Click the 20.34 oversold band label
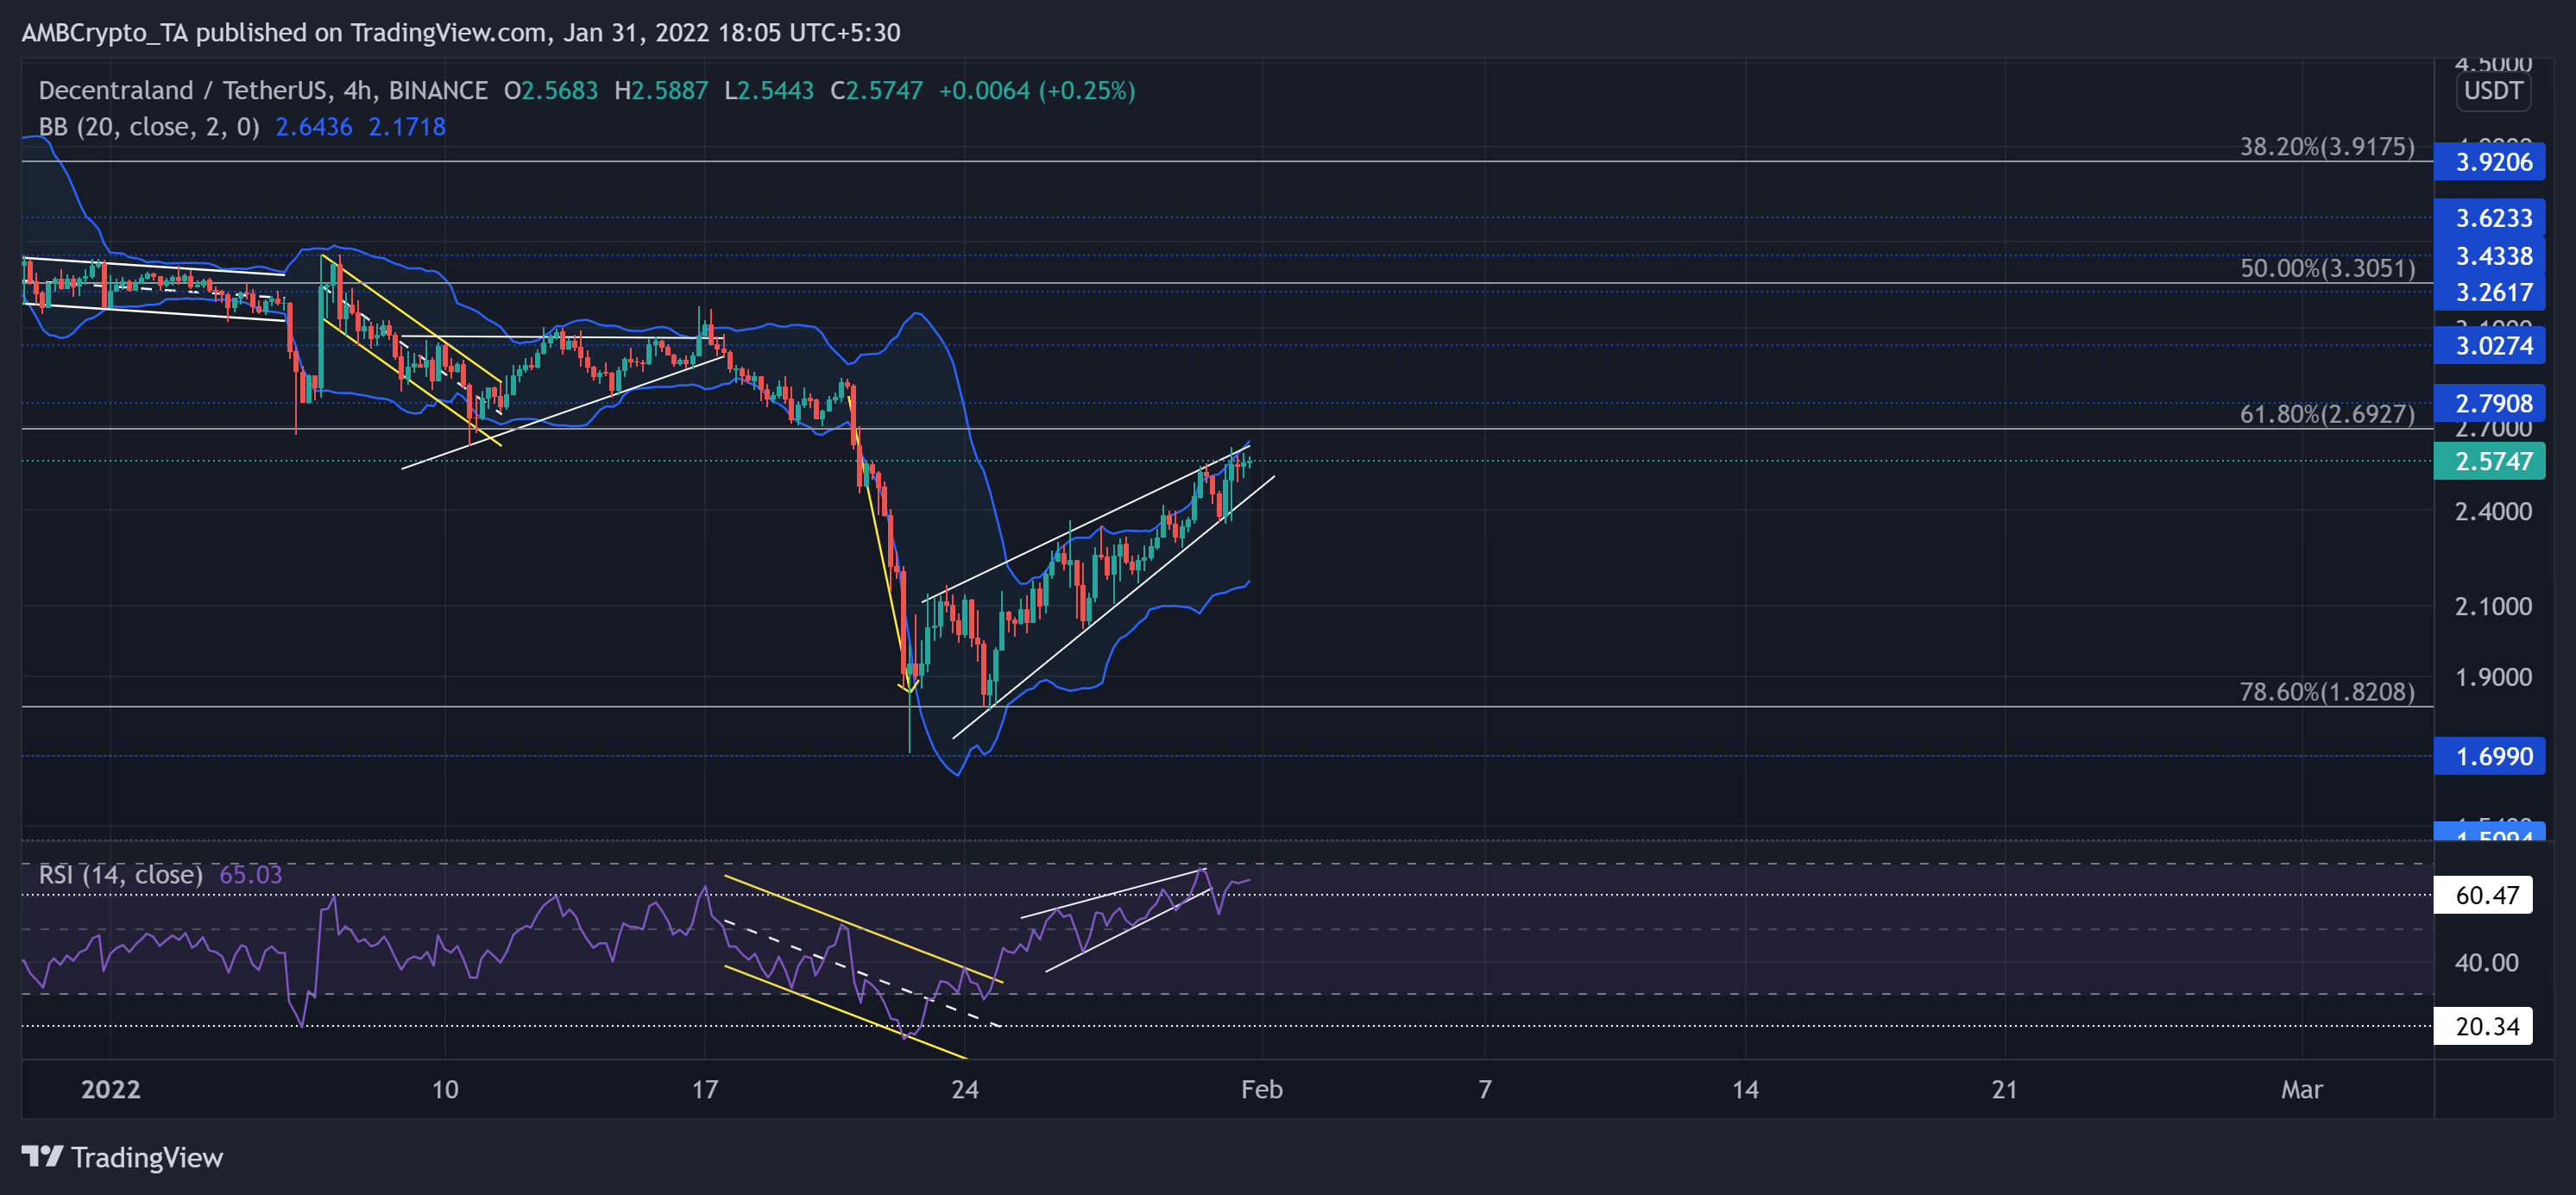 (x=2487, y=1026)
